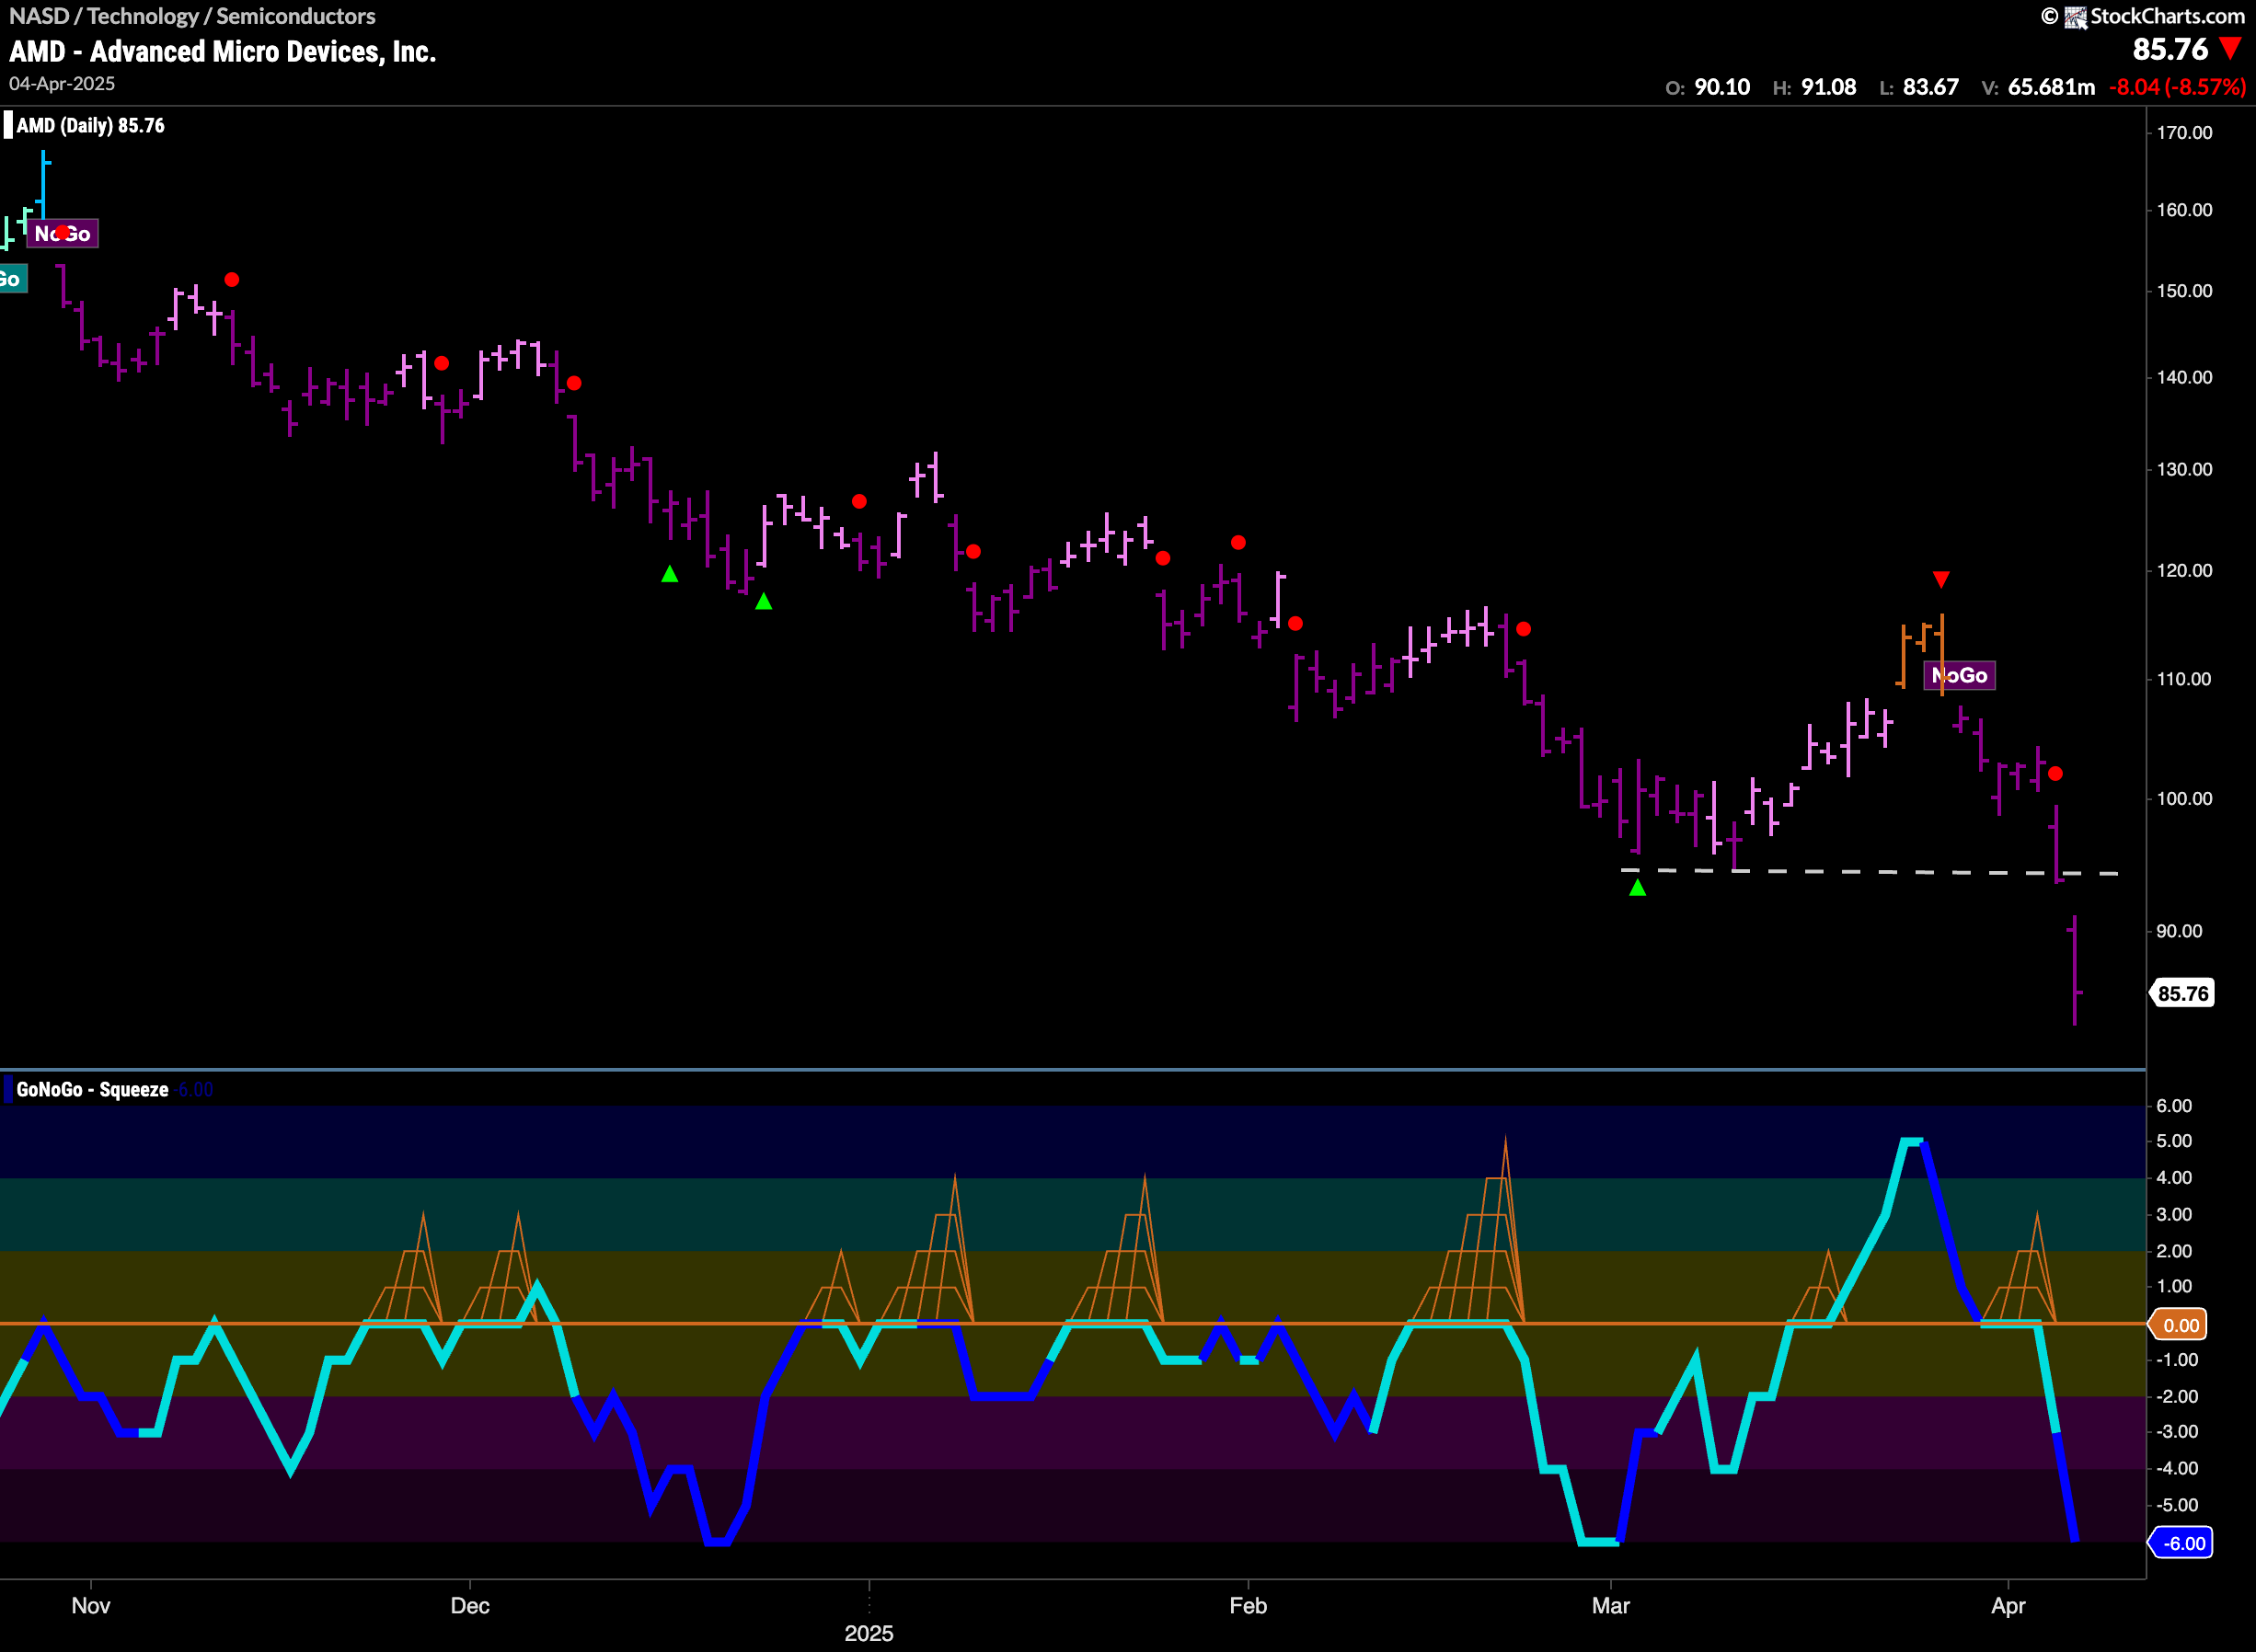Click the white legend marker beside AMD (Daily)

(8, 125)
